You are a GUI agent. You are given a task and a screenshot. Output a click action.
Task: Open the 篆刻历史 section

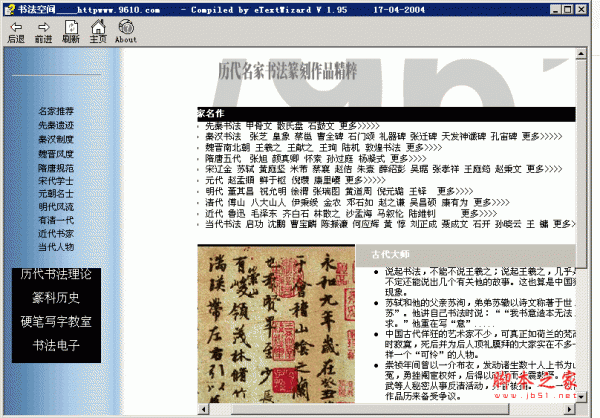point(56,298)
